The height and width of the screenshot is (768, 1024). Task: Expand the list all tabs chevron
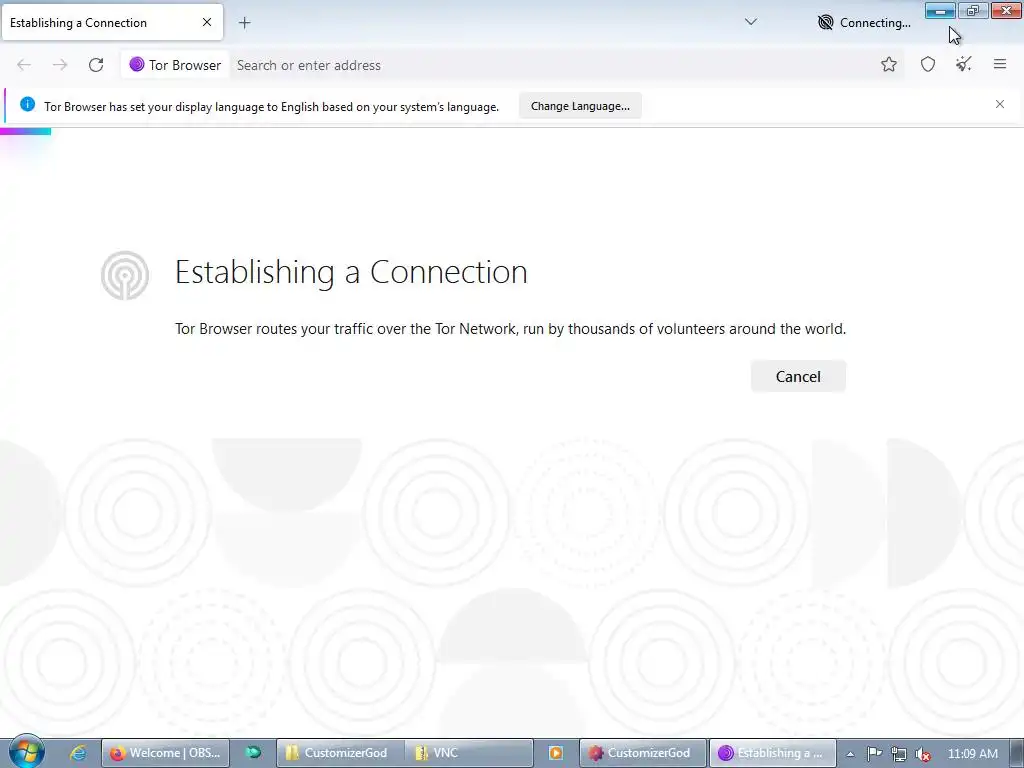(x=750, y=22)
